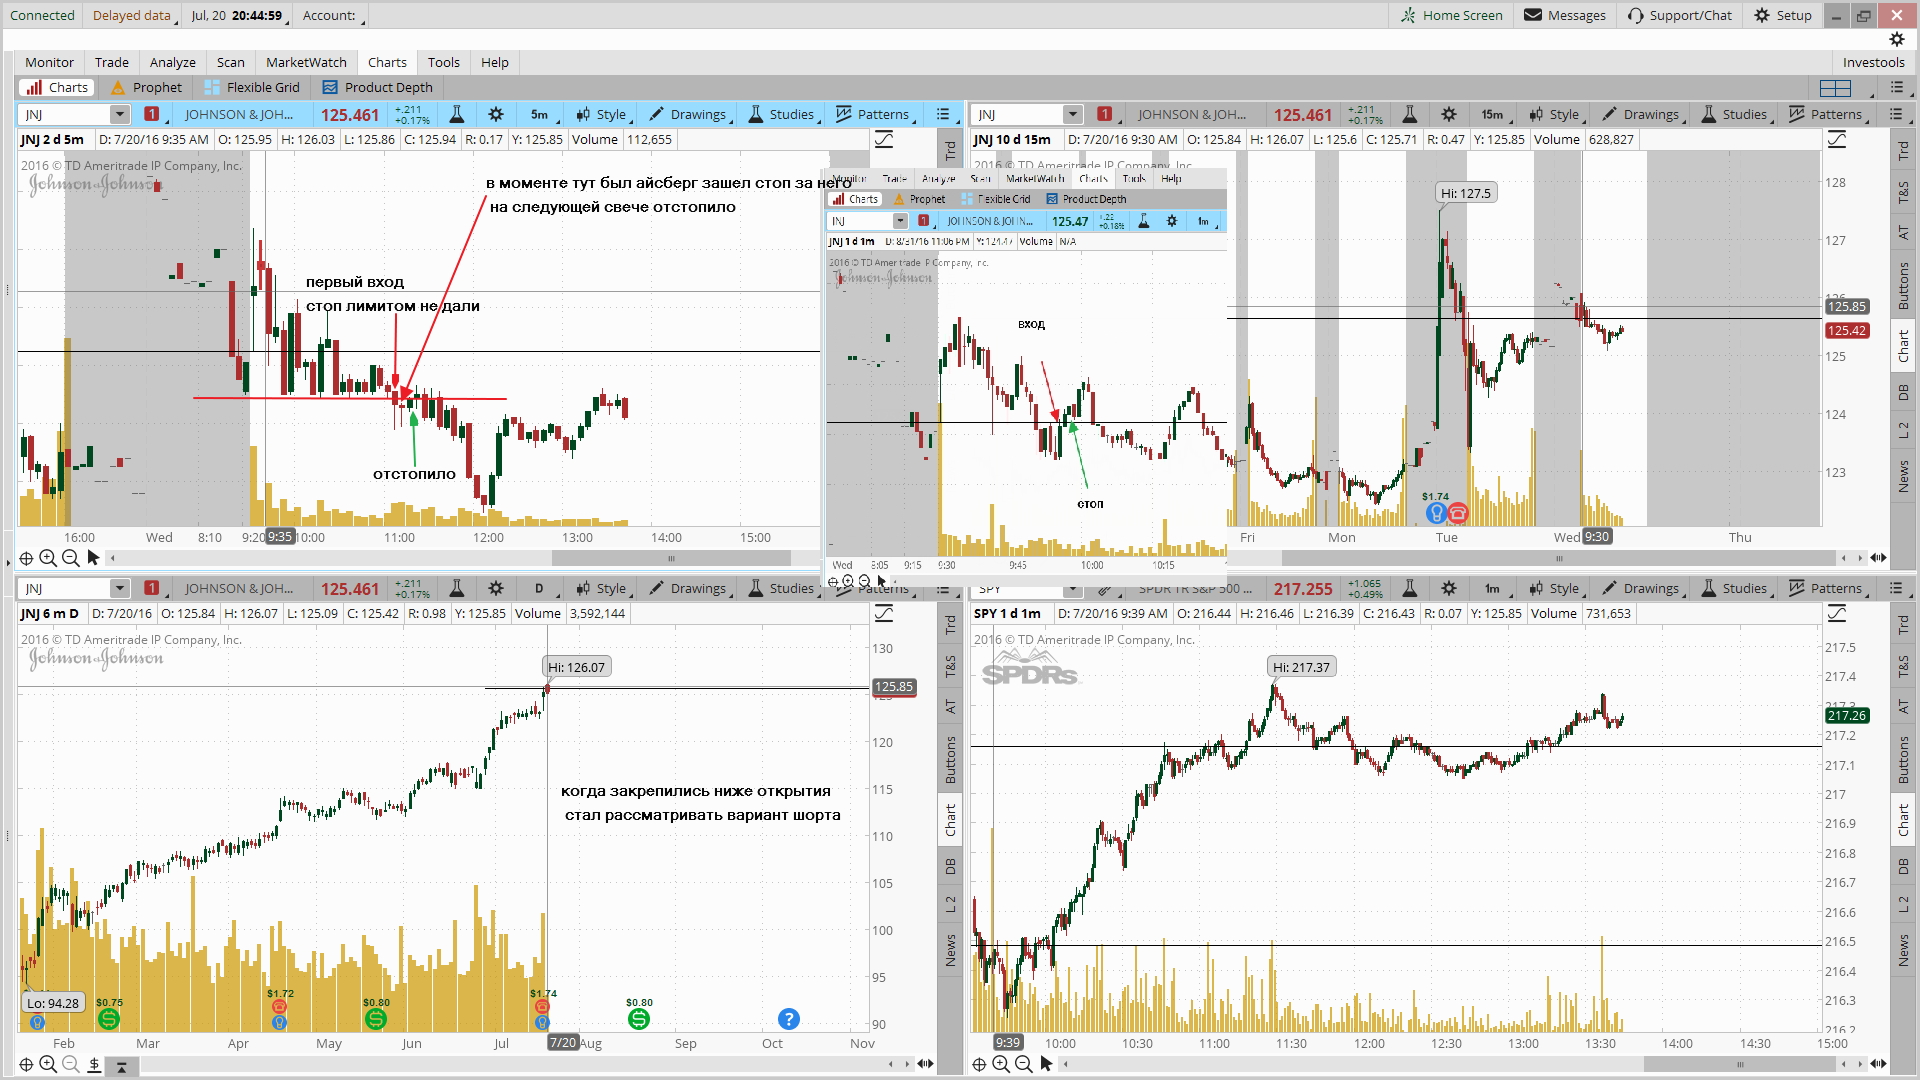The width and height of the screenshot is (1920, 1080).
Task: Open the list menu icon of the JNJ 5m chart
Action: 943,114
